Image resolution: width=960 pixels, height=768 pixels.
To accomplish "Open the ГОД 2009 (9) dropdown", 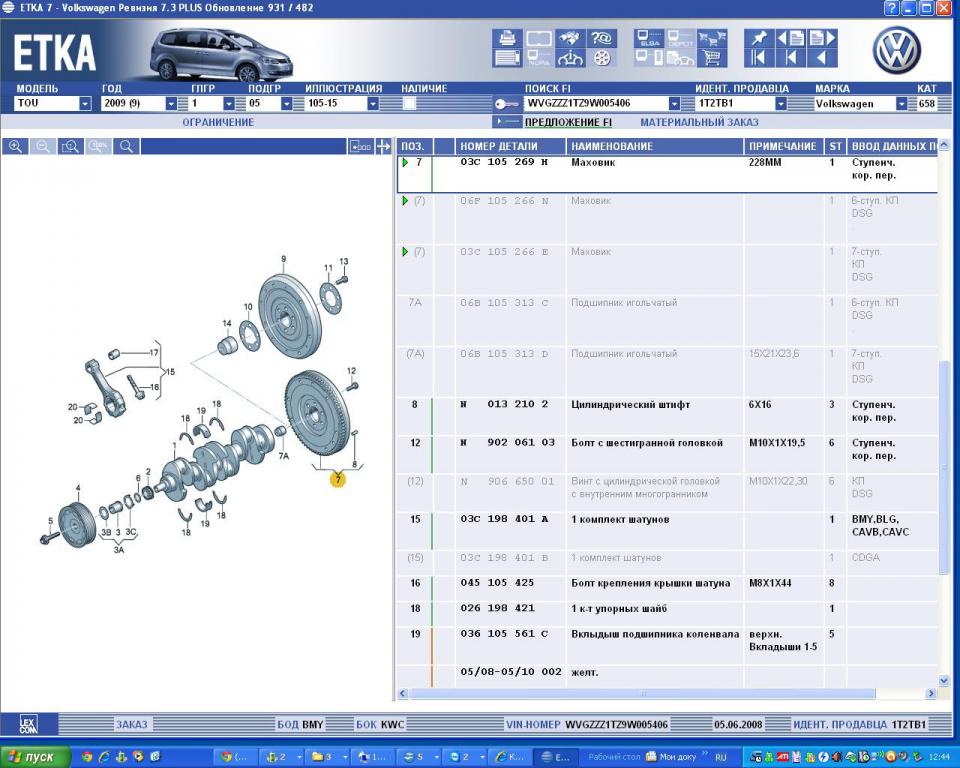I will 171,104.
